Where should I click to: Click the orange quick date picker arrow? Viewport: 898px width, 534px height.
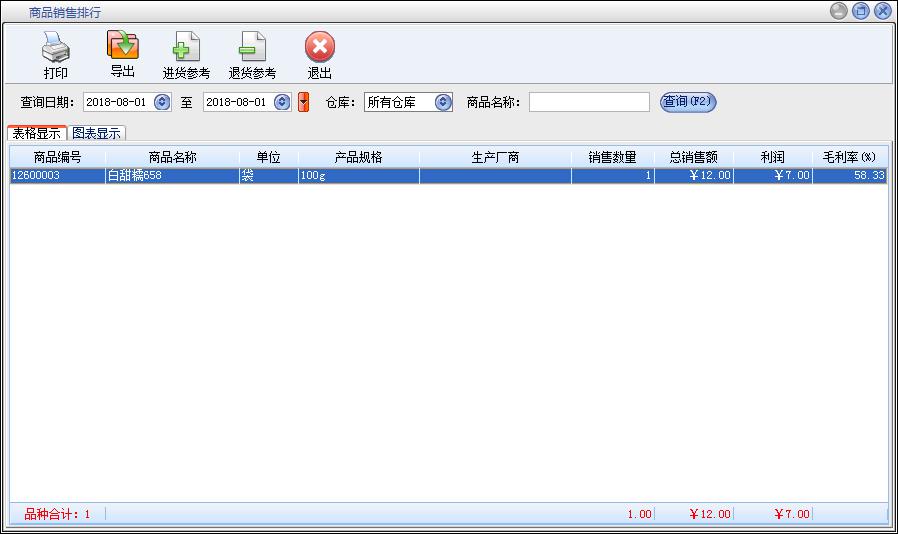click(x=304, y=102)
